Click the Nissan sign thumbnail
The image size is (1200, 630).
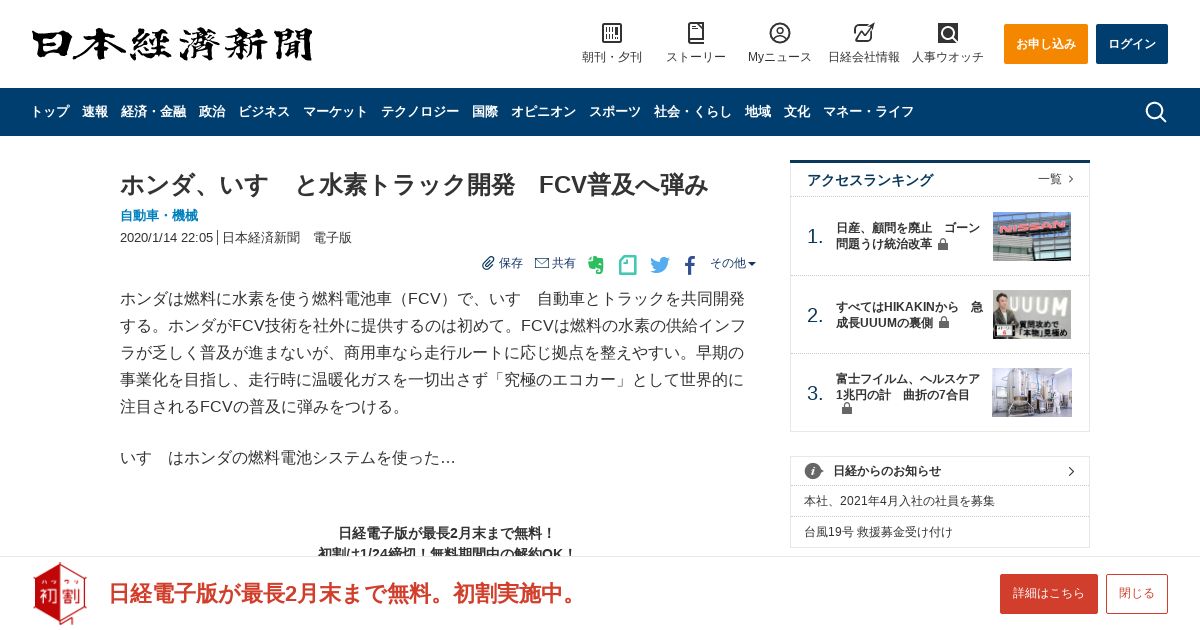1032,236
